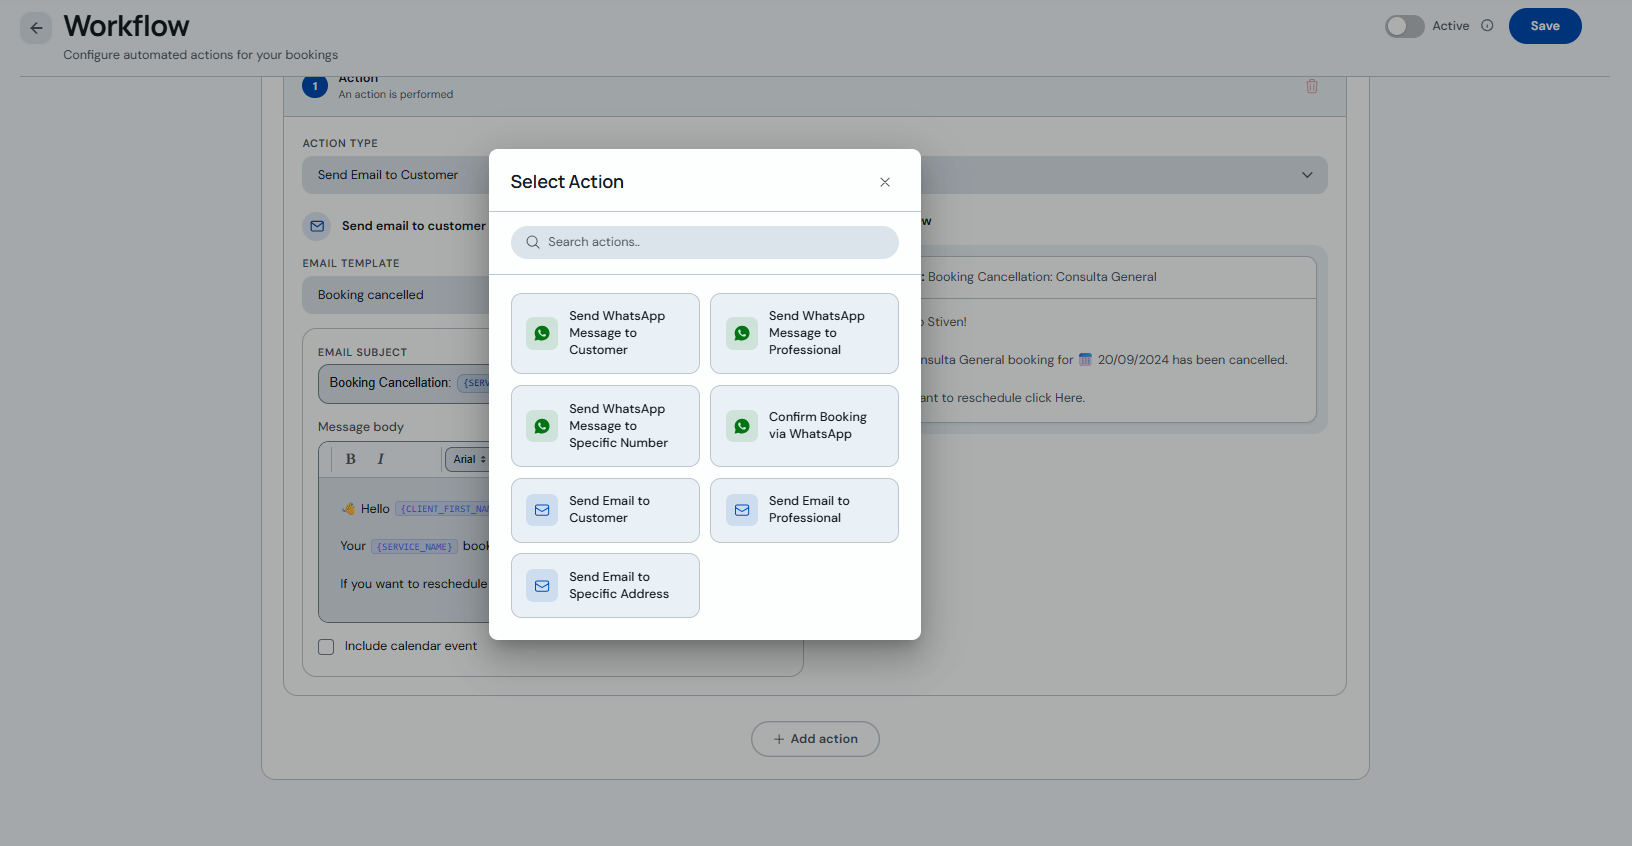Screen dimensions: 1632x846
Task: Open the info icon next to Active
Action: coord(1487,26)
